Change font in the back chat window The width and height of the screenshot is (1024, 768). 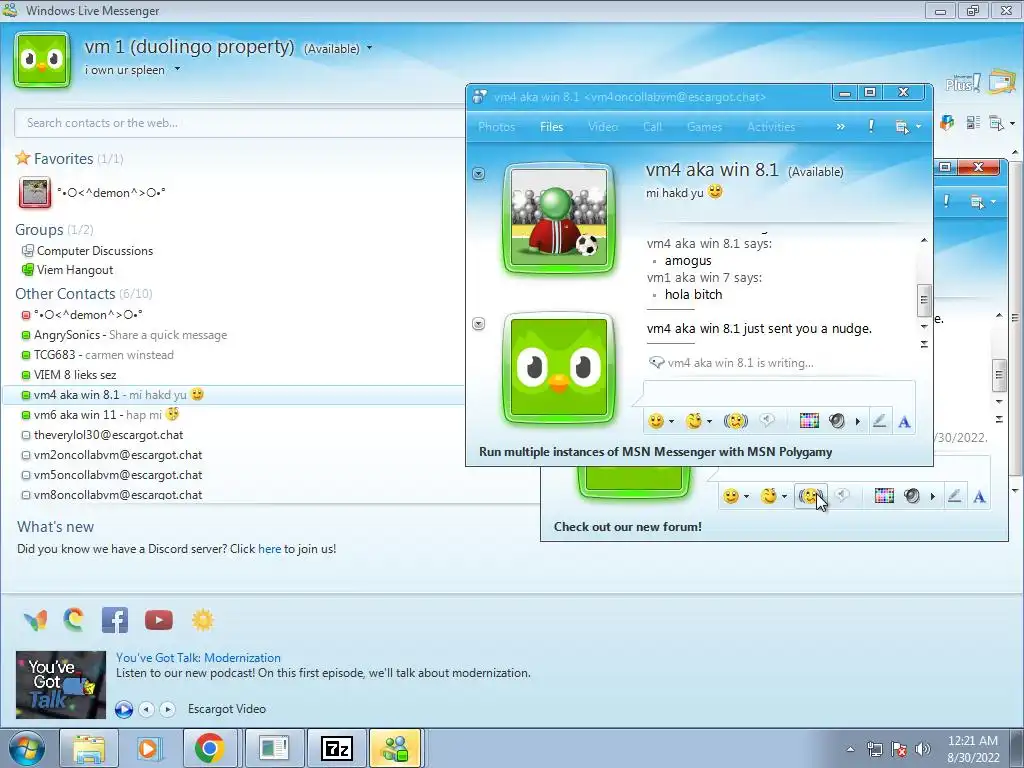click(979, 497)
